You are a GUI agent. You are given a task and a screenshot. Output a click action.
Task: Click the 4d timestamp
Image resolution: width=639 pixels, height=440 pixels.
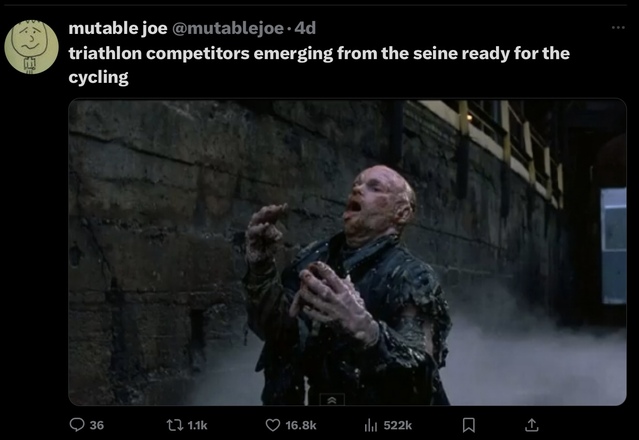(305, 28)
